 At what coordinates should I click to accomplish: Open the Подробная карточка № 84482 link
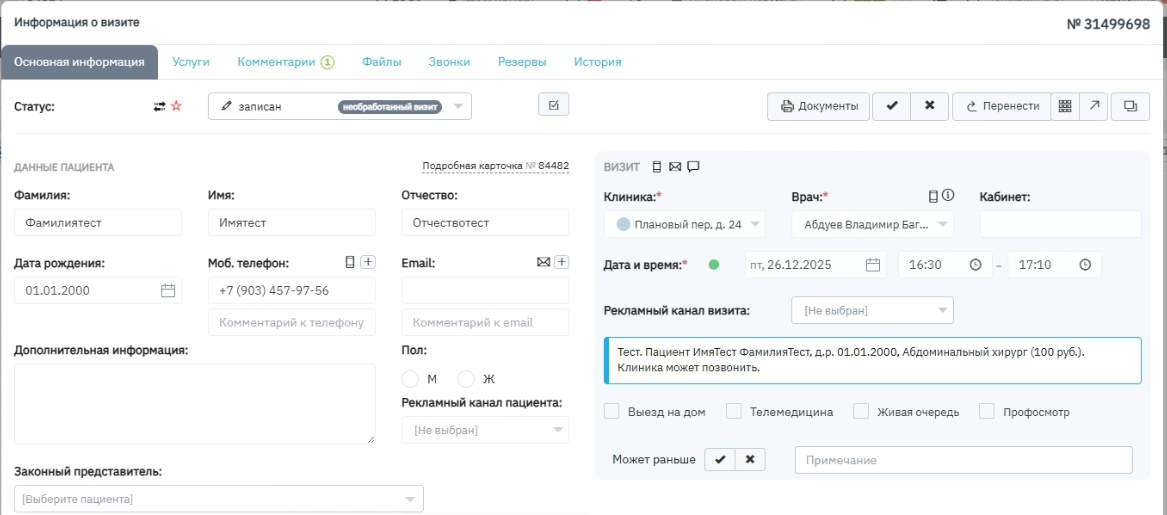click(x=495, y=166)
